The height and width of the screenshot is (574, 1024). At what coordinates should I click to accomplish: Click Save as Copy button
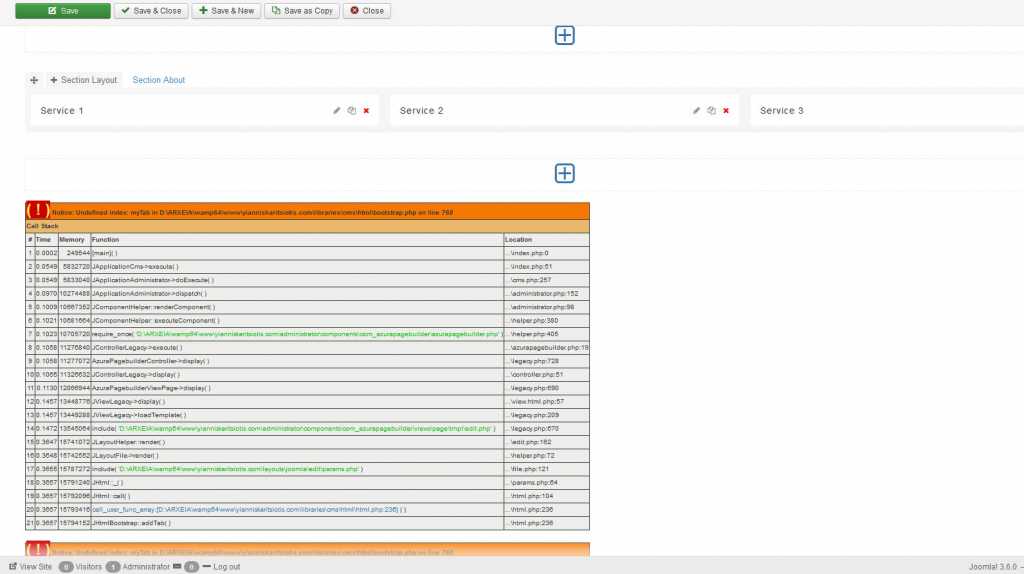tap(302, 11)
